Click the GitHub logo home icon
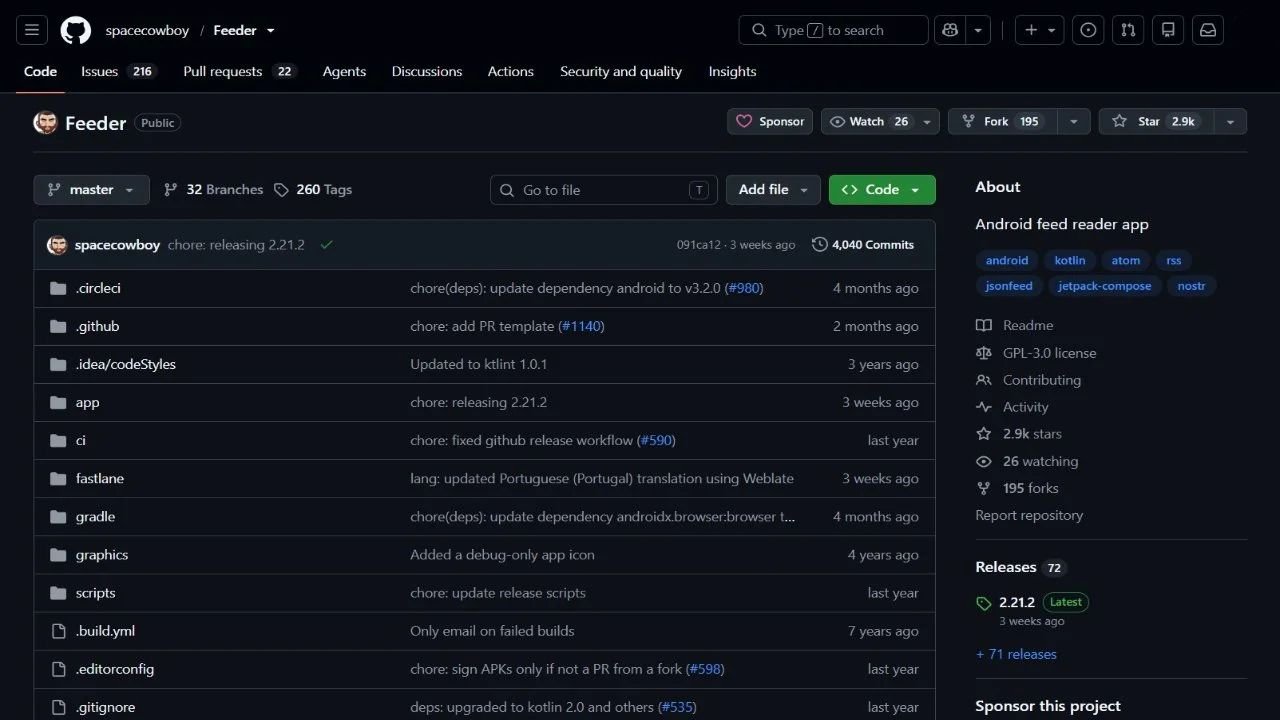1280x720 pixels. [x=76, y=30]
